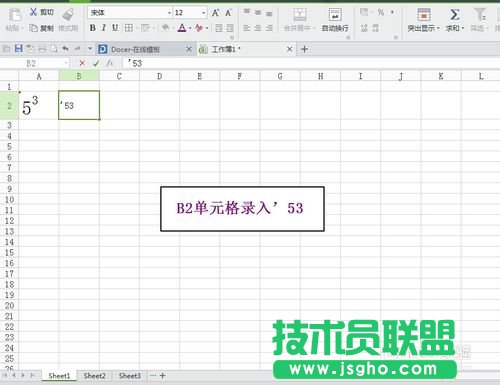Toggle Italic formatting

tap(104, 28)
